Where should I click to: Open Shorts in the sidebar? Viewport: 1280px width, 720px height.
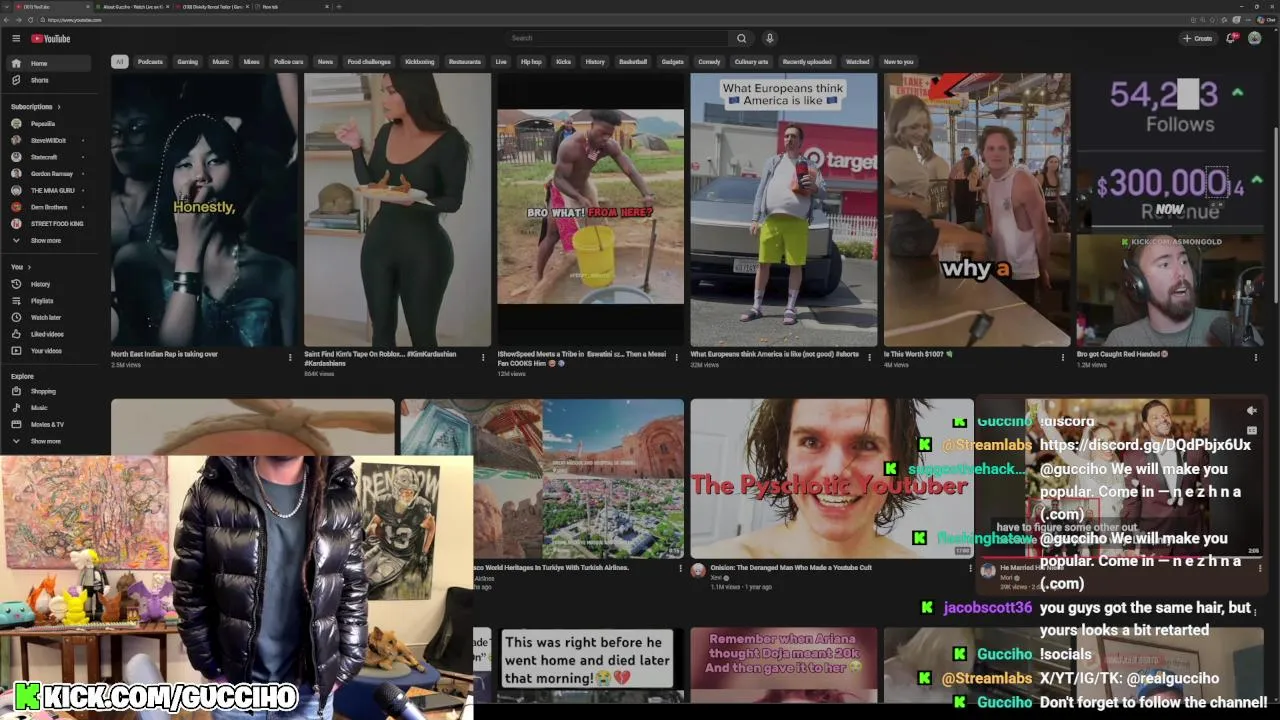(48, 80)
